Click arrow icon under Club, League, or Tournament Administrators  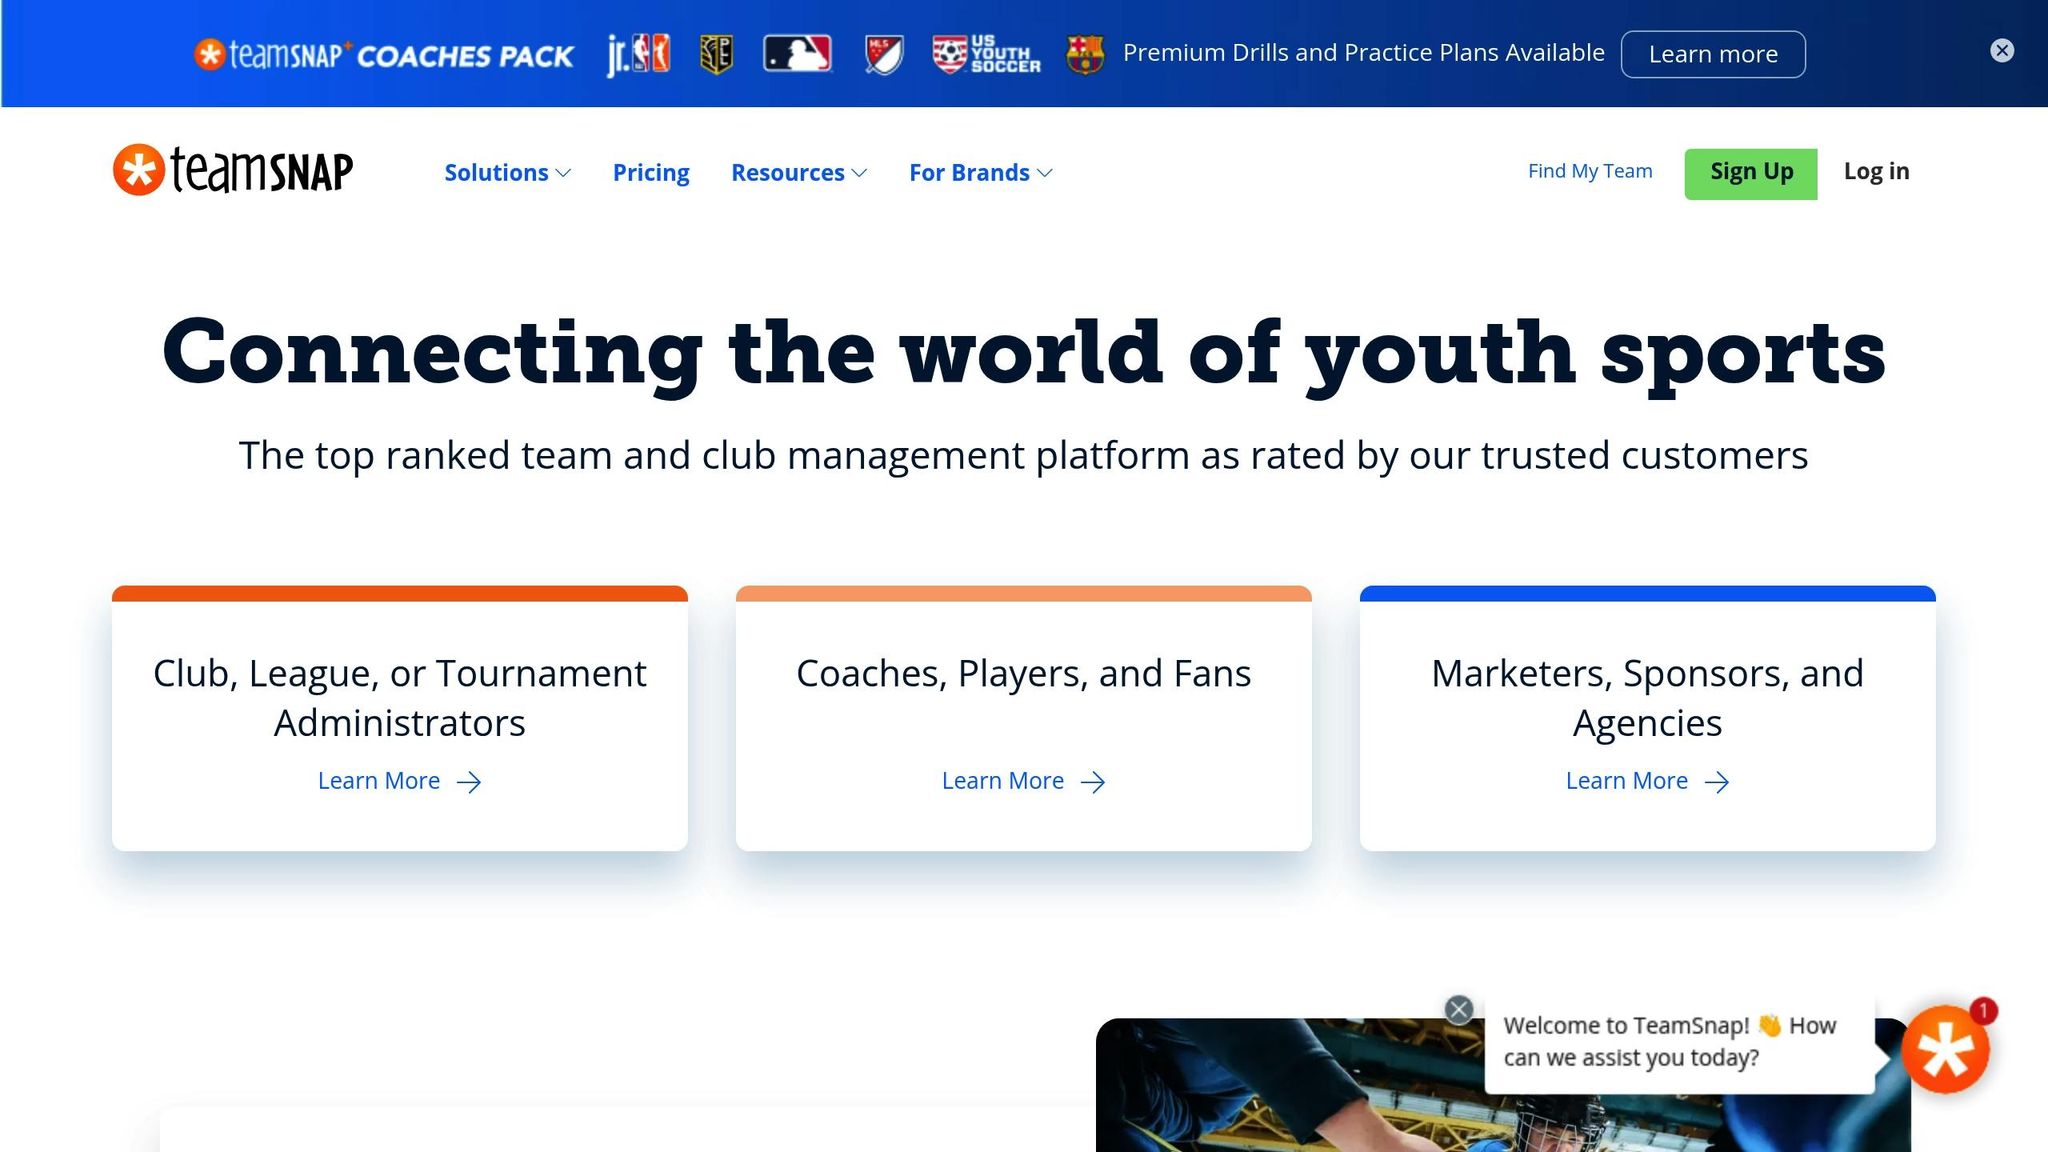(469, 782)
